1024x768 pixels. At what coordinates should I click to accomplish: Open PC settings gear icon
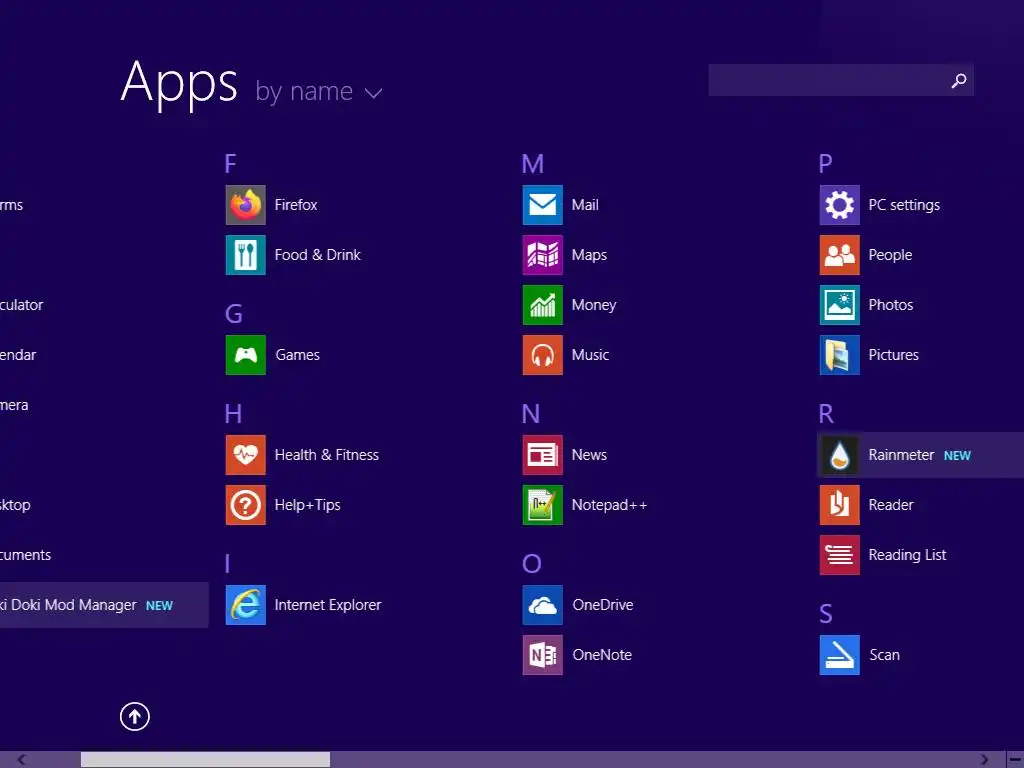coord(840,205)
